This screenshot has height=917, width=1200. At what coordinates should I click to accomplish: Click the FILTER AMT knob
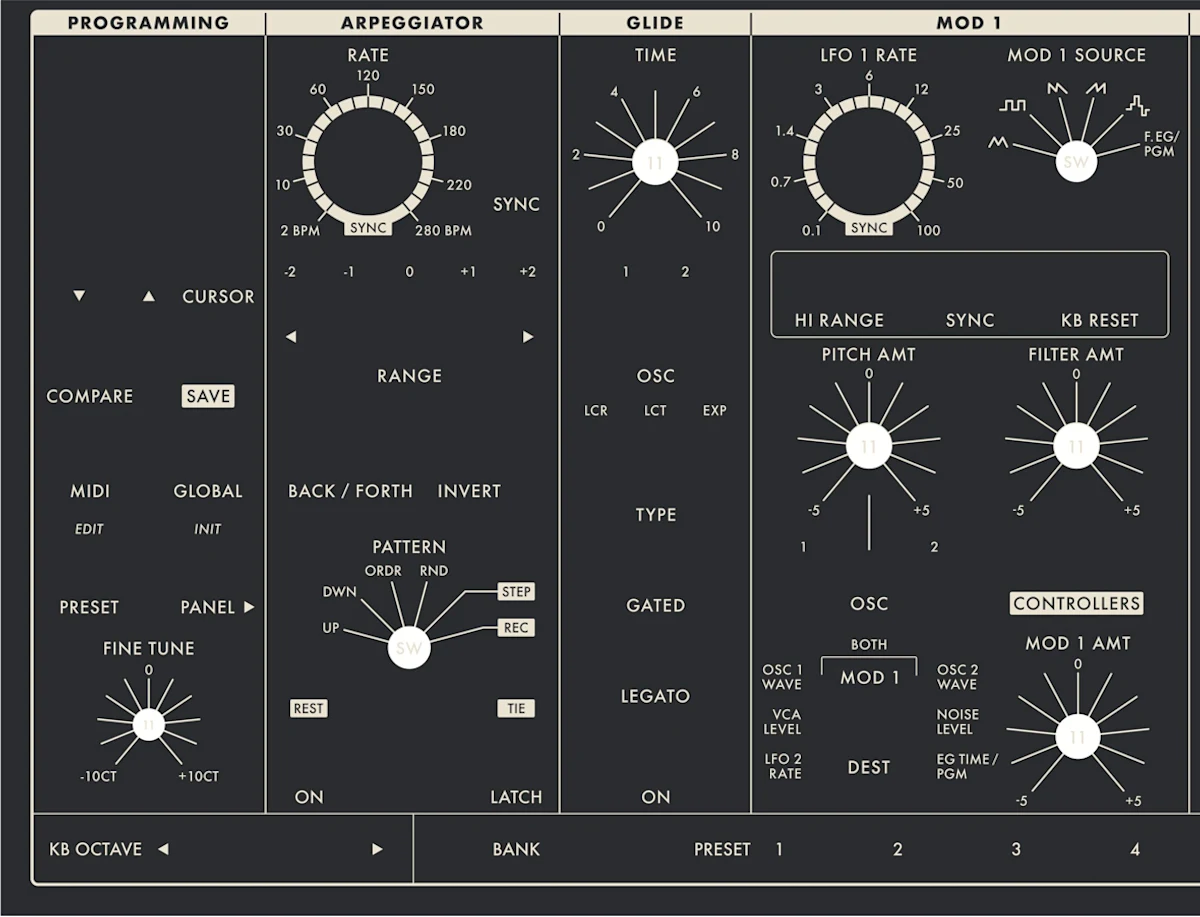click(1076, 446)
